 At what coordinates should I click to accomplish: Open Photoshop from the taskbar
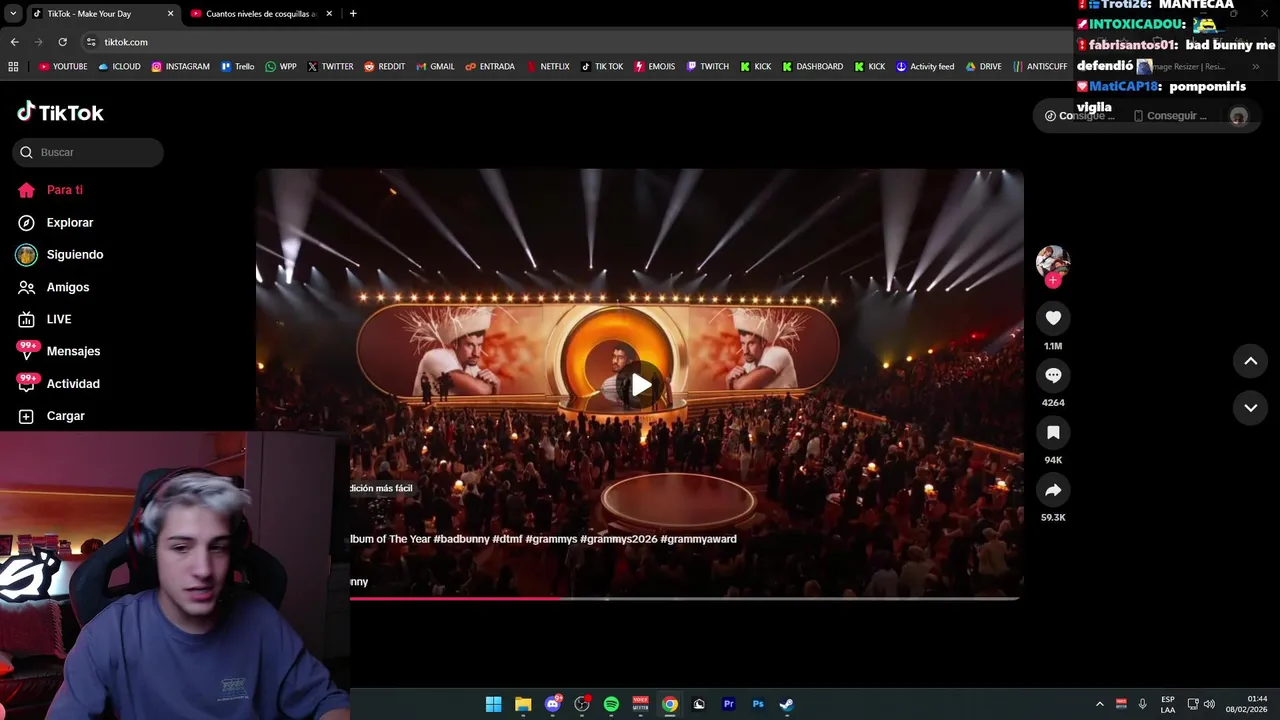click(x=758, y=704)
